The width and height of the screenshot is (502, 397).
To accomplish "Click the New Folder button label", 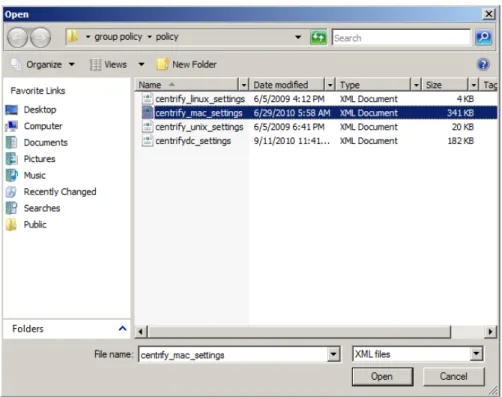I will [x=194, y=64].
